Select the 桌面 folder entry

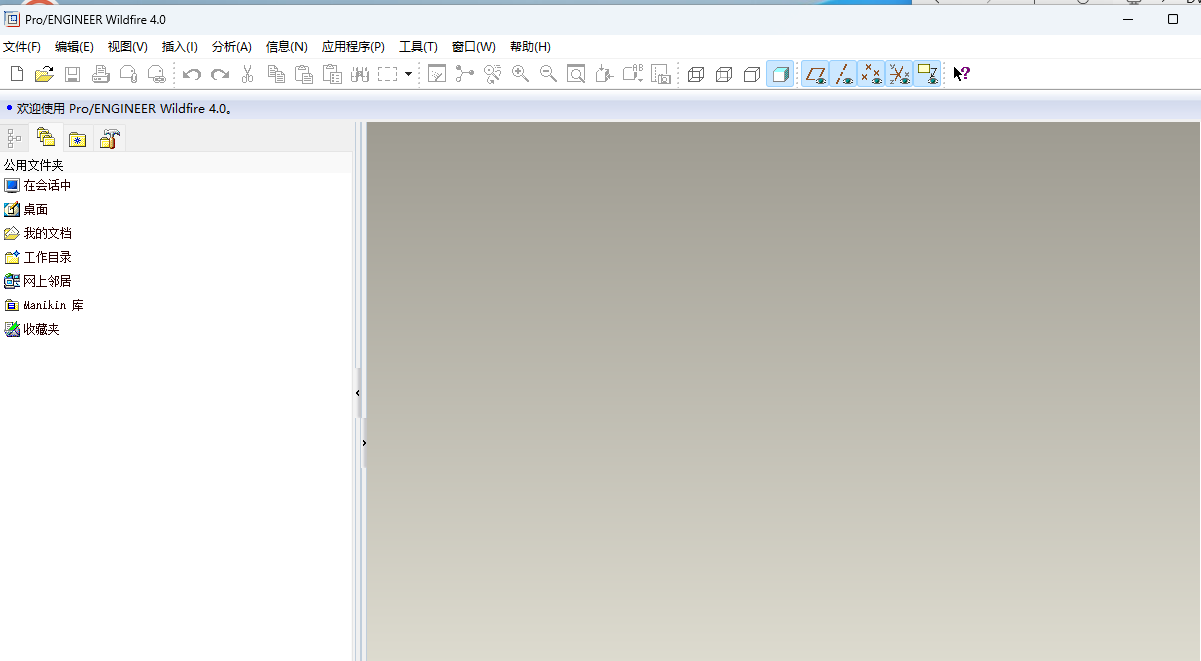point(26,210)
